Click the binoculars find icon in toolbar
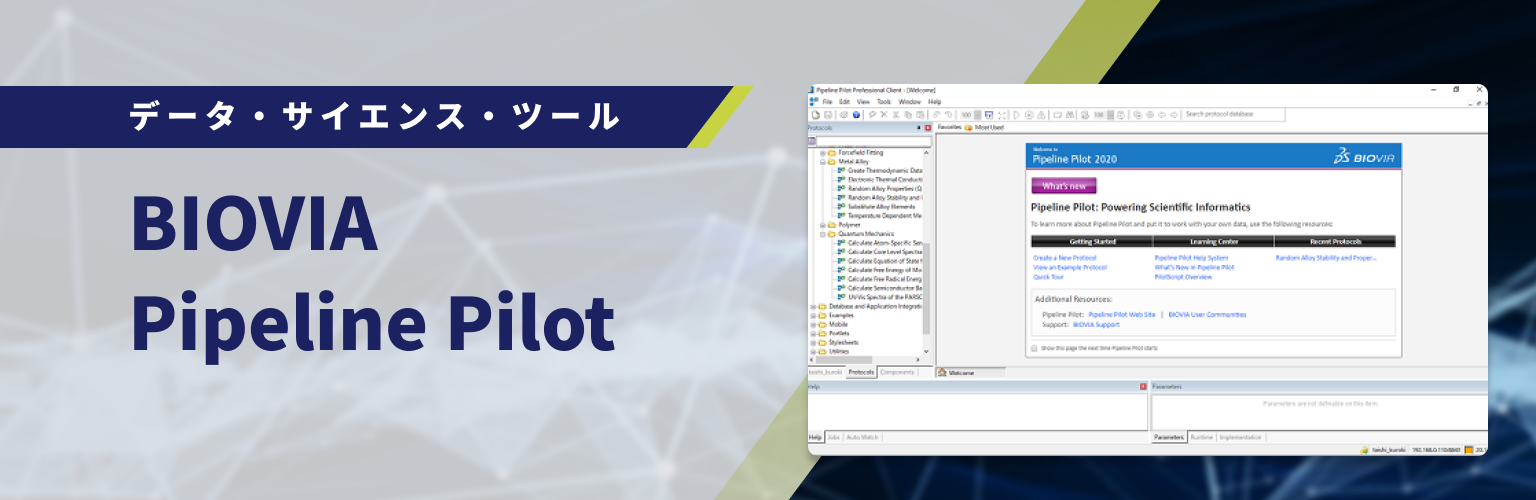The width and height of the screenshot is (1536, 500). (x=1070, y=115)
